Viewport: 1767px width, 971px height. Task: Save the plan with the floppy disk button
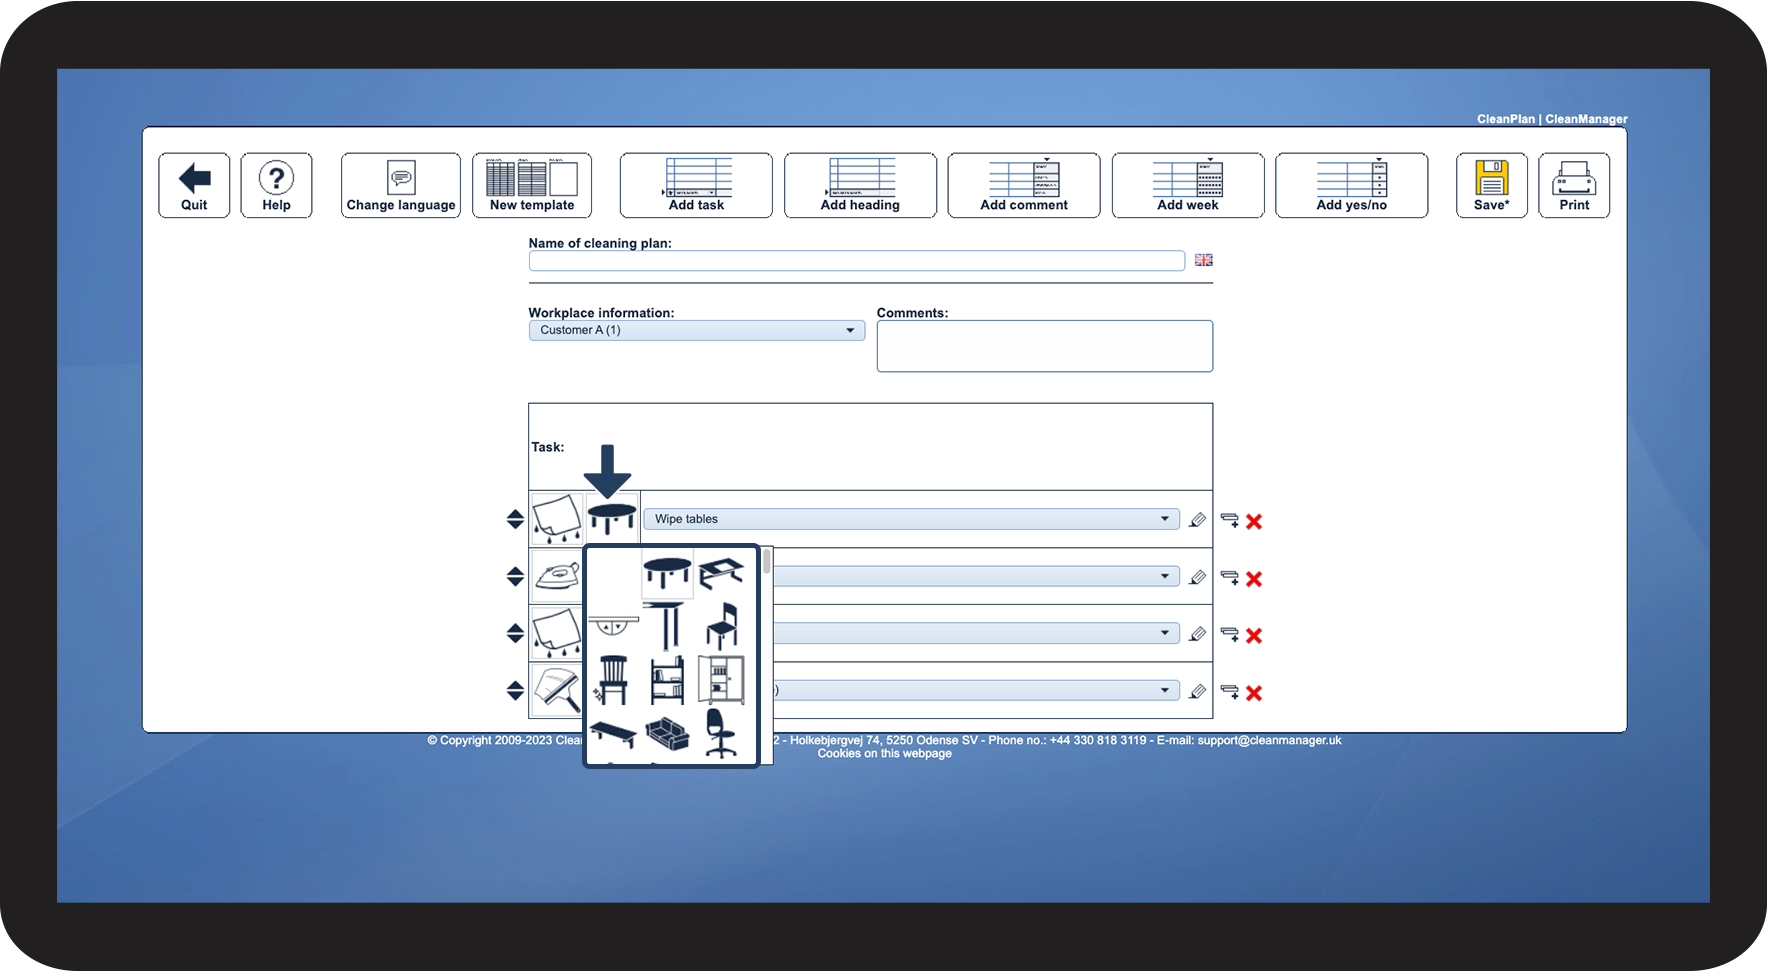pos(1492,185)
